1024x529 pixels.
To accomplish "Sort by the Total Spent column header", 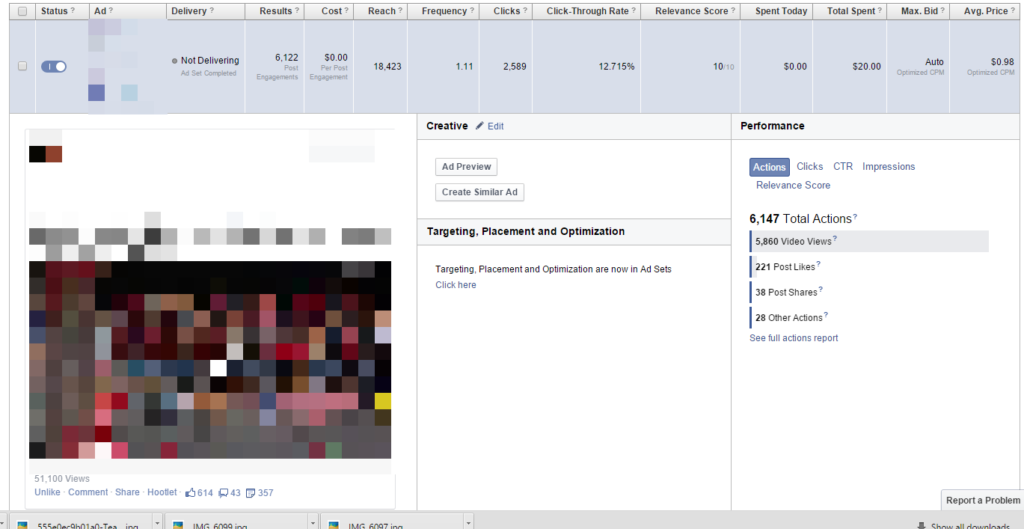I will pos(850,11).
